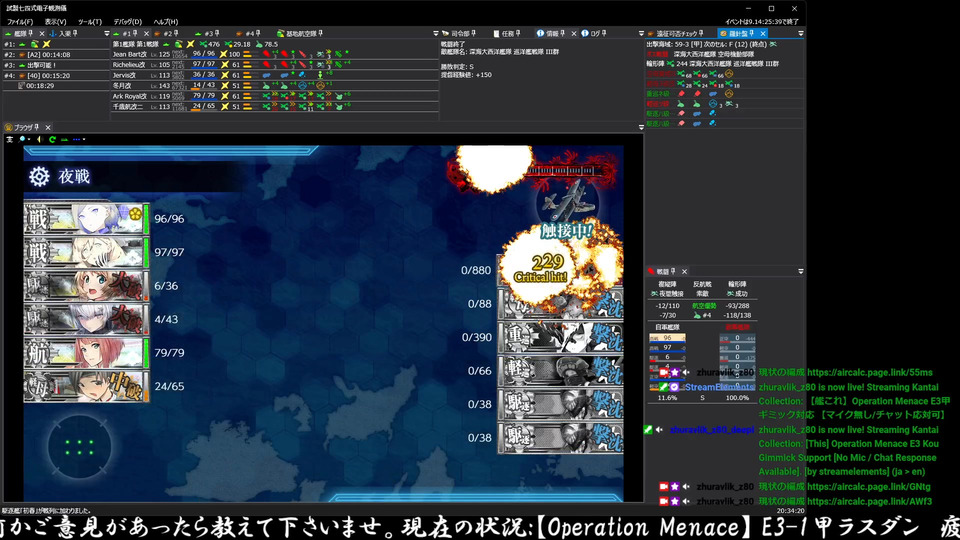
Task: Pin the 任務 tab
Action: coord(518,34)
